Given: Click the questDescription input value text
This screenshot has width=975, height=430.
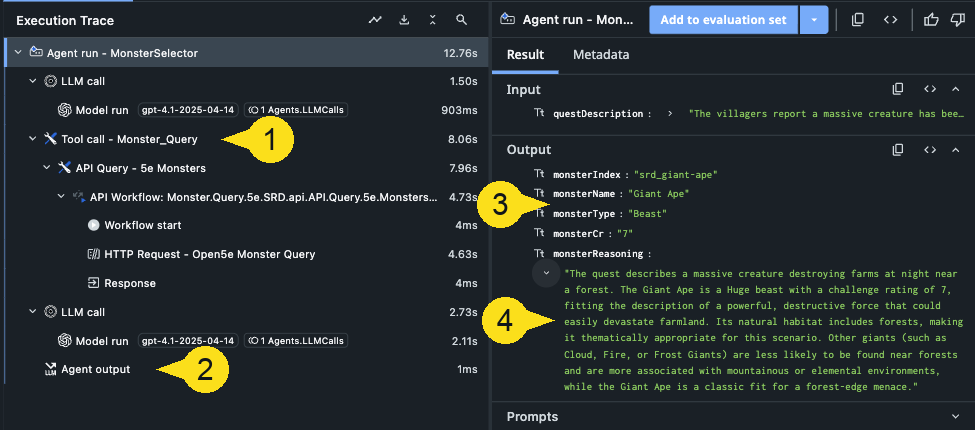Looking at the screenshot, I should 826,114.
